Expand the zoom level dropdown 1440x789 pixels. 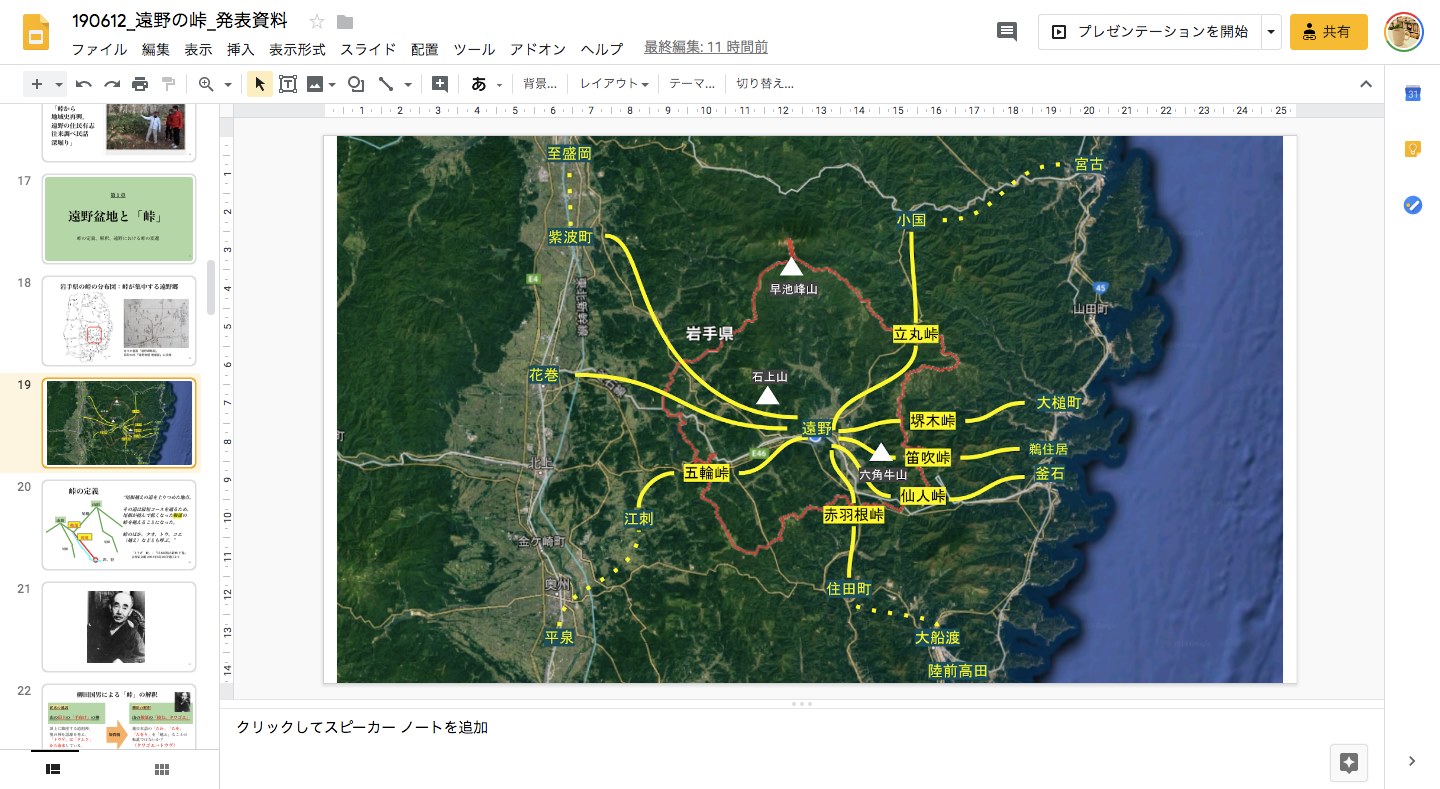(228, 84)
